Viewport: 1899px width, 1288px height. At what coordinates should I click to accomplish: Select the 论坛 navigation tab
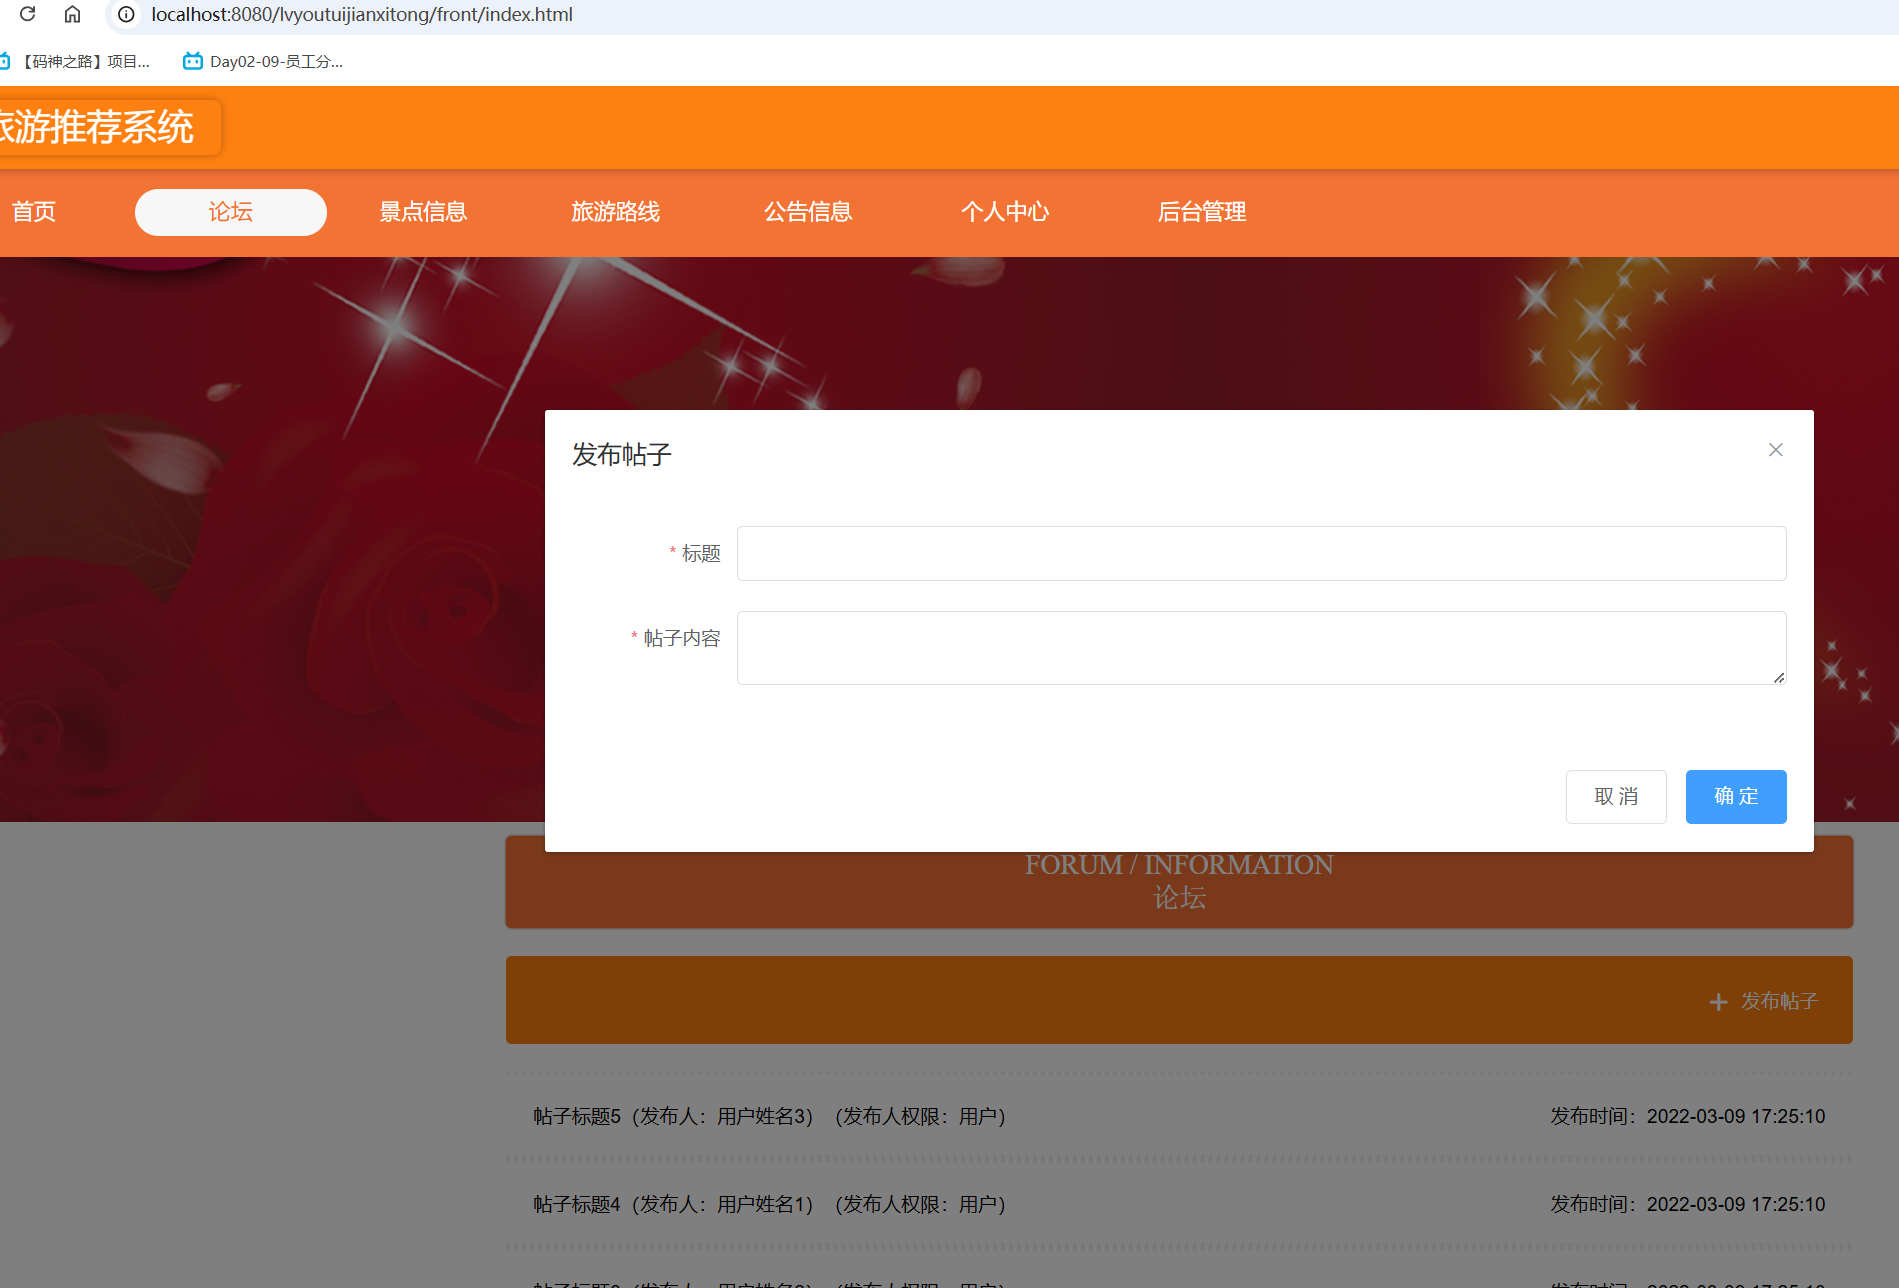click(230, 212)
